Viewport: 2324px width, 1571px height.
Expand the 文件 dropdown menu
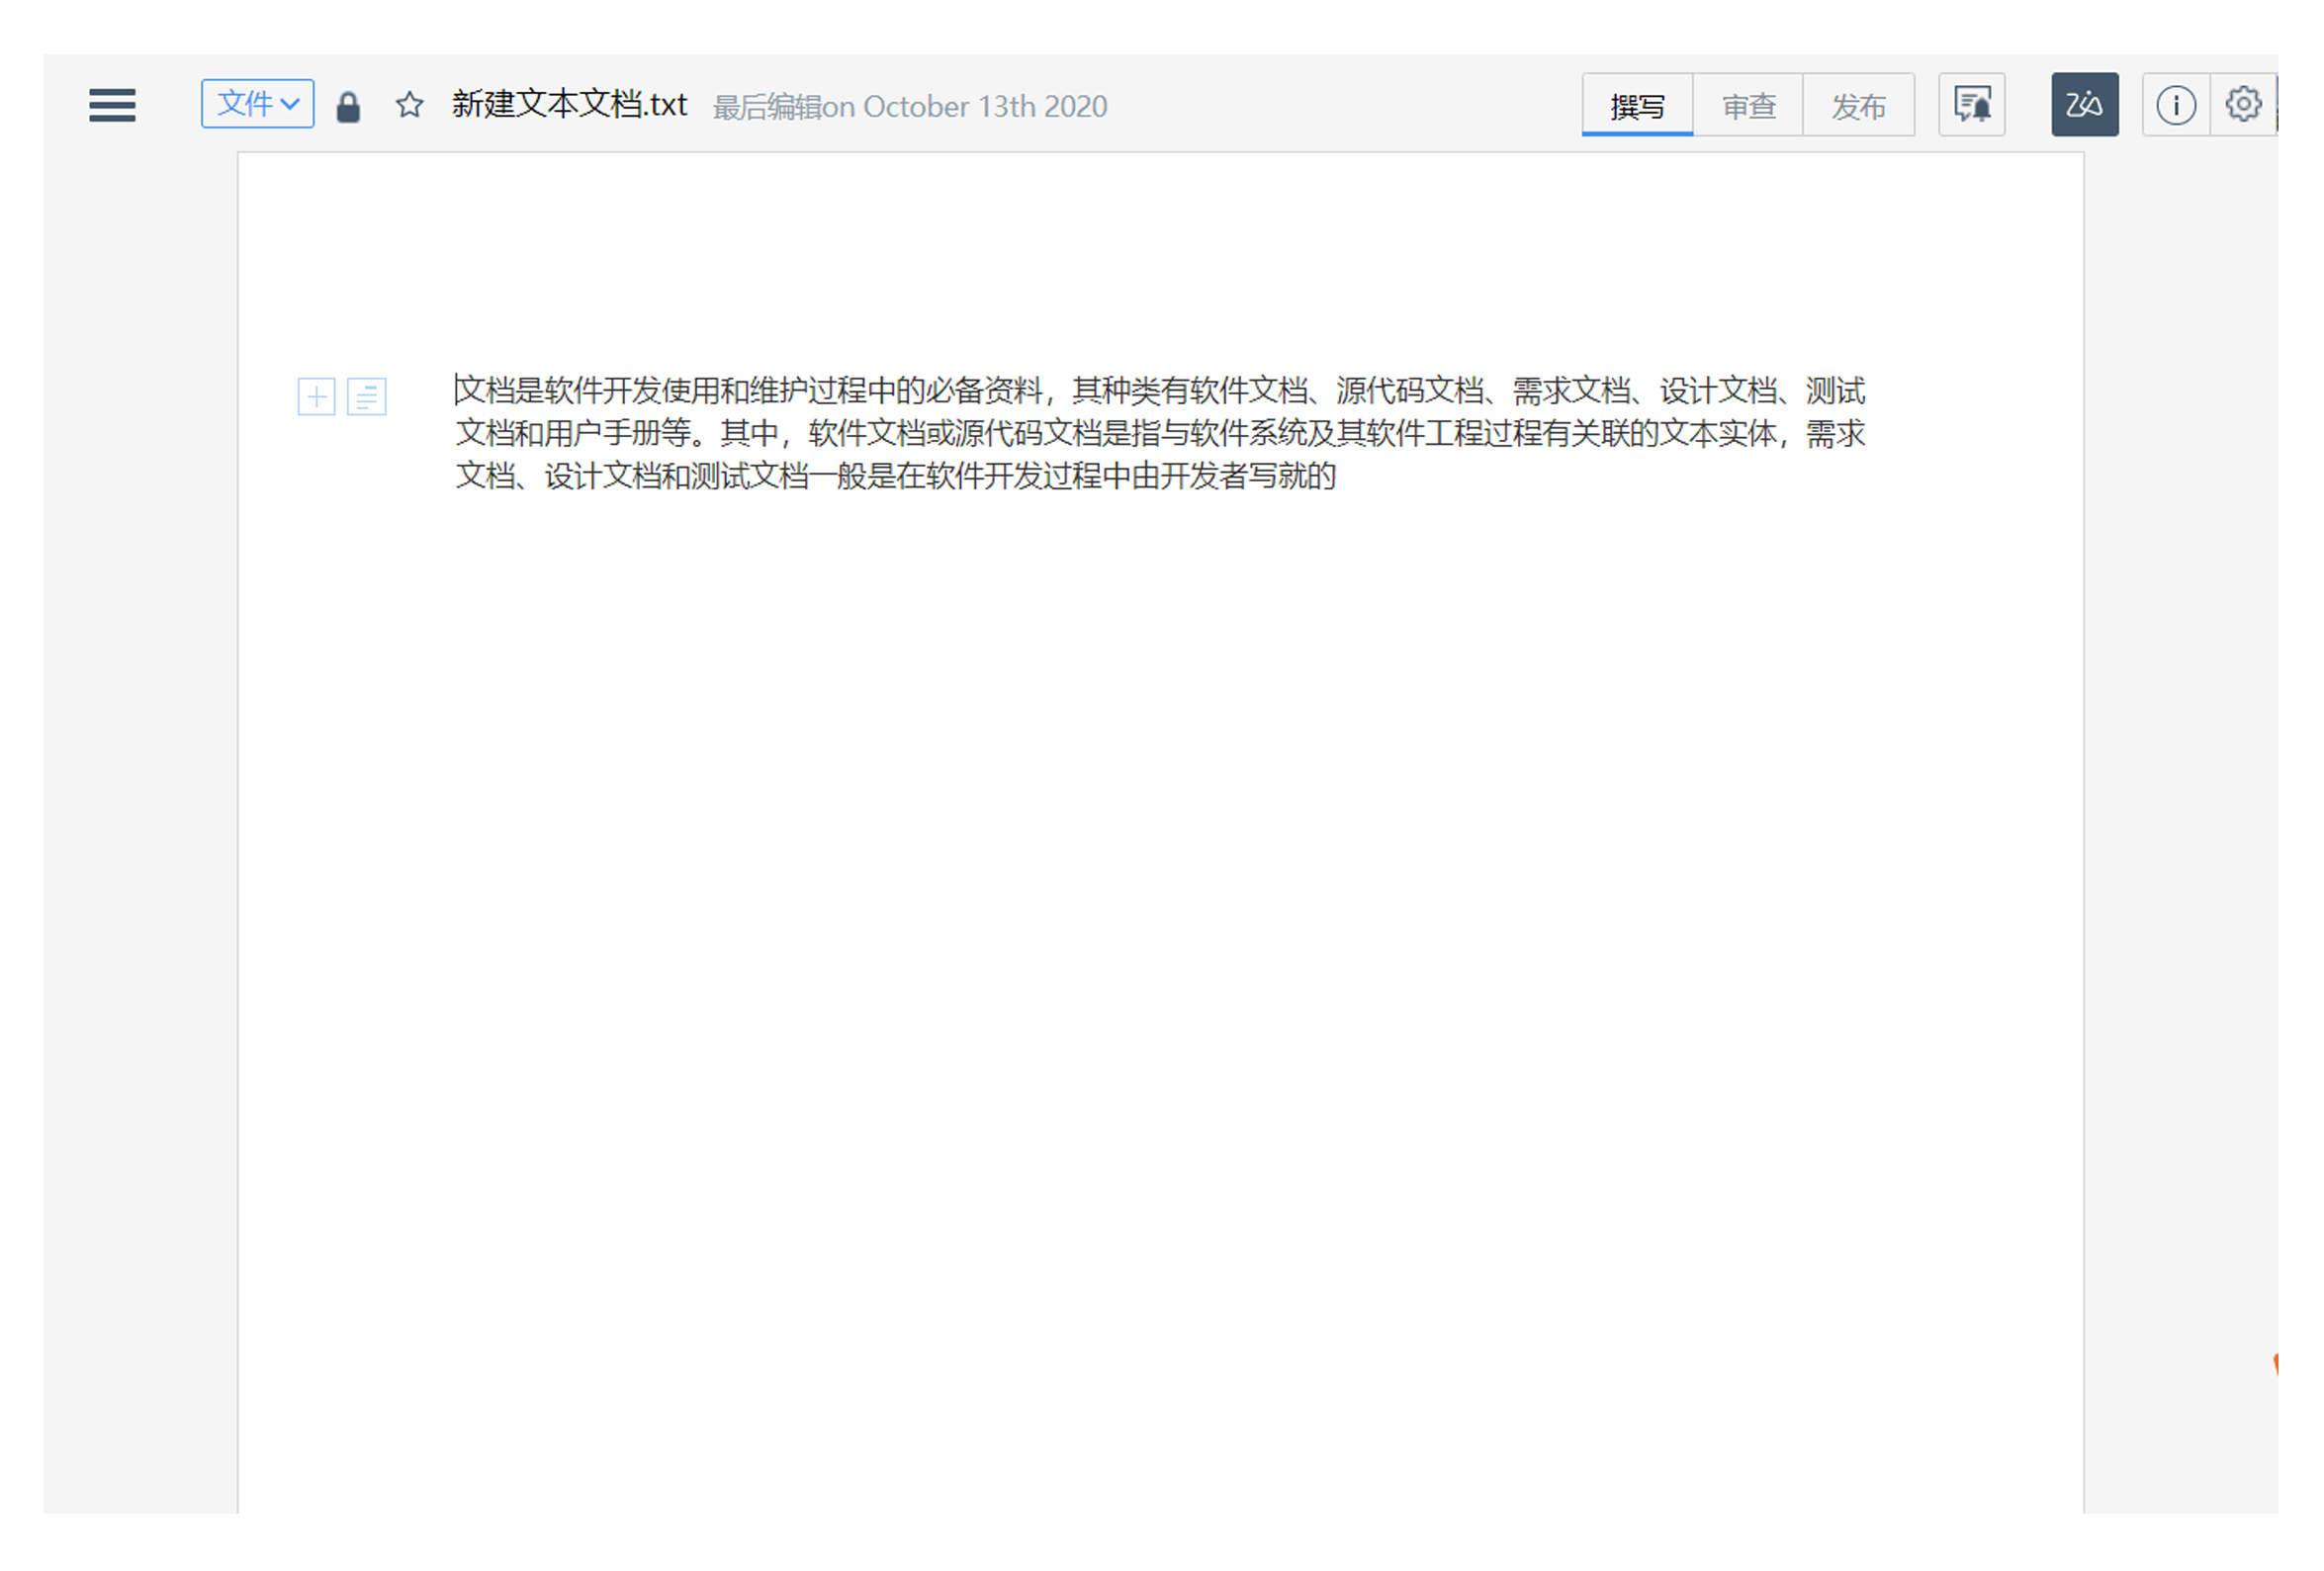pyautogui.click(x=257, y=104)
